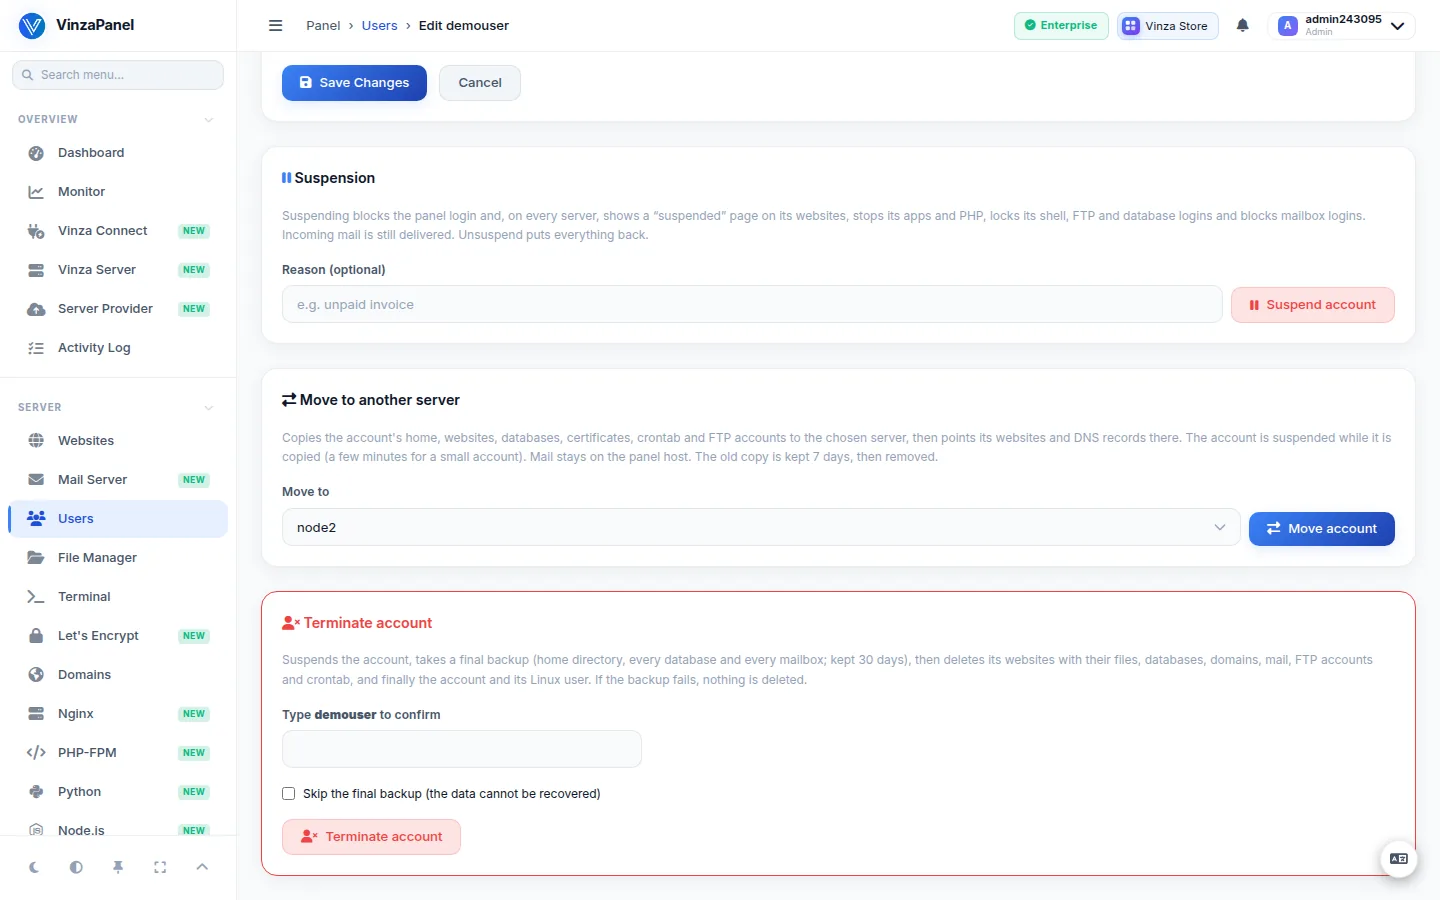Open notifications bell icon
Image resolution: width=1440 pixels, height=900 pixels.
point(1243,26)
